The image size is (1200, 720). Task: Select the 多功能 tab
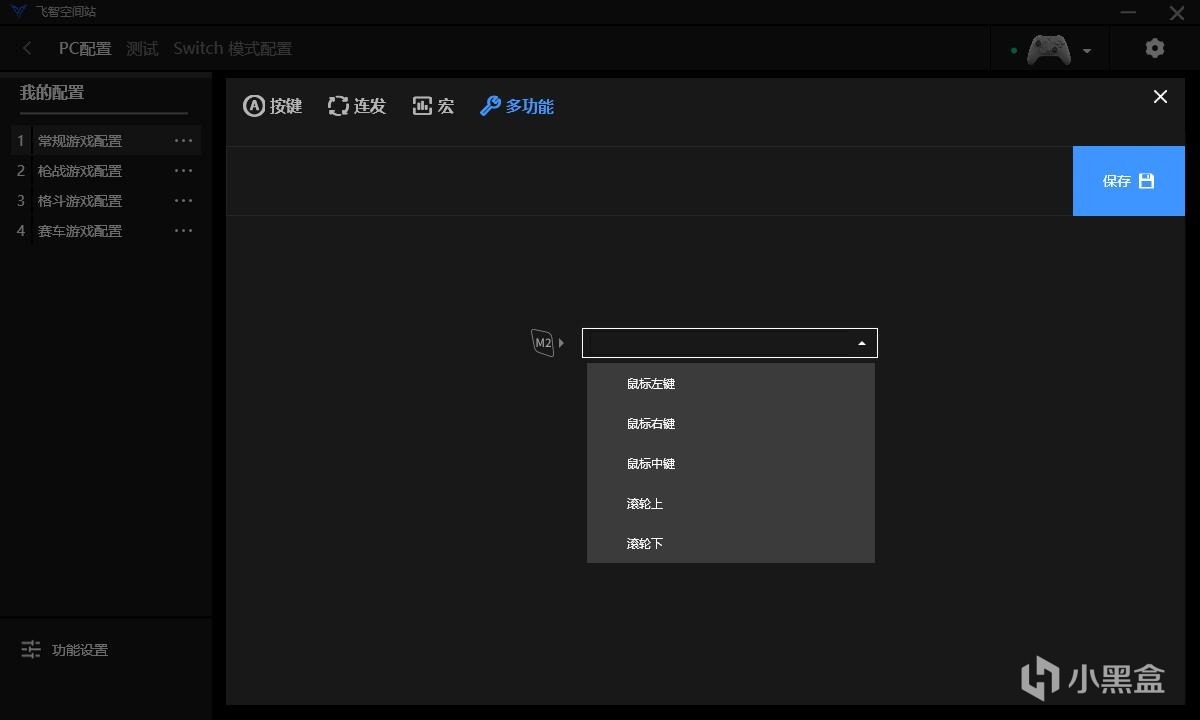517,106
